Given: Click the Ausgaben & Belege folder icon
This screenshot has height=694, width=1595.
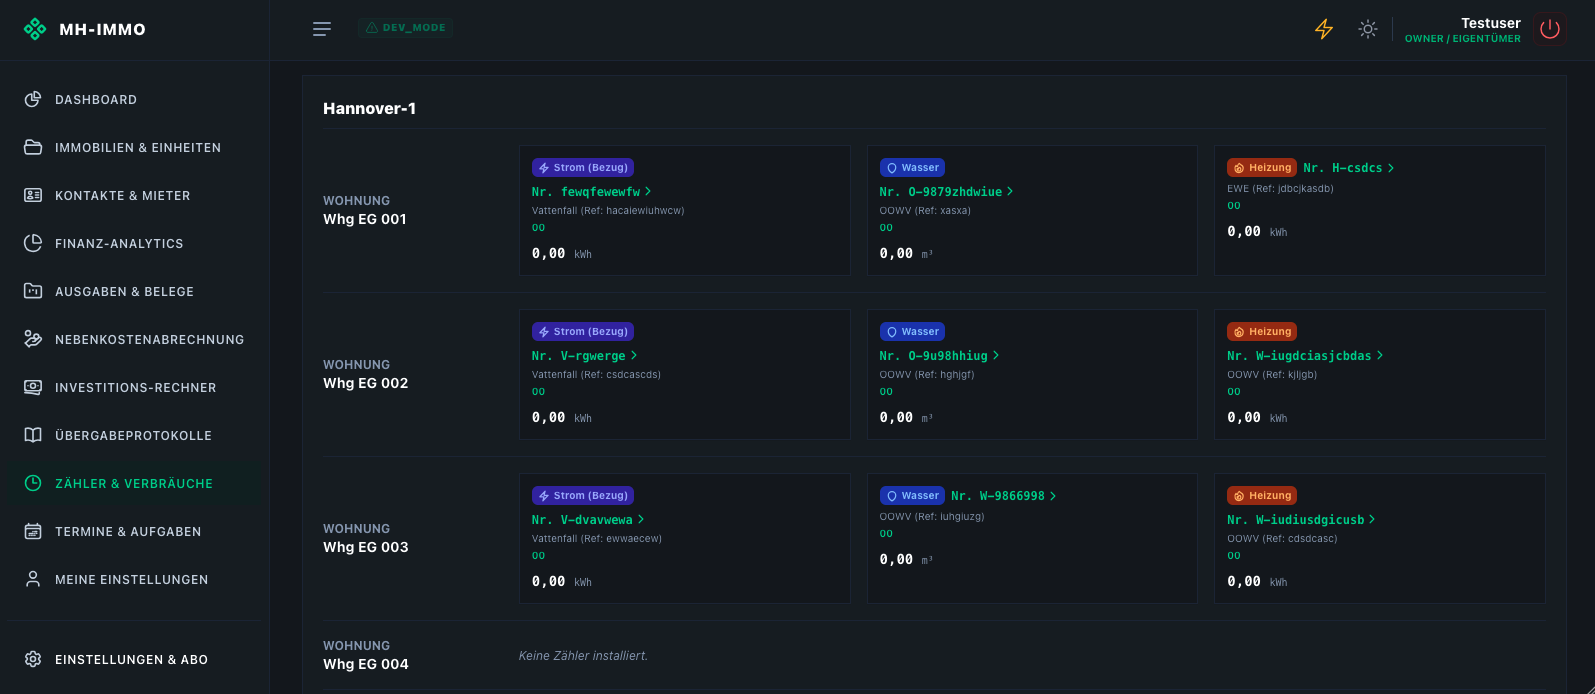Looking at the screenshot, I should pyautogui.click(x=33, y=291).
